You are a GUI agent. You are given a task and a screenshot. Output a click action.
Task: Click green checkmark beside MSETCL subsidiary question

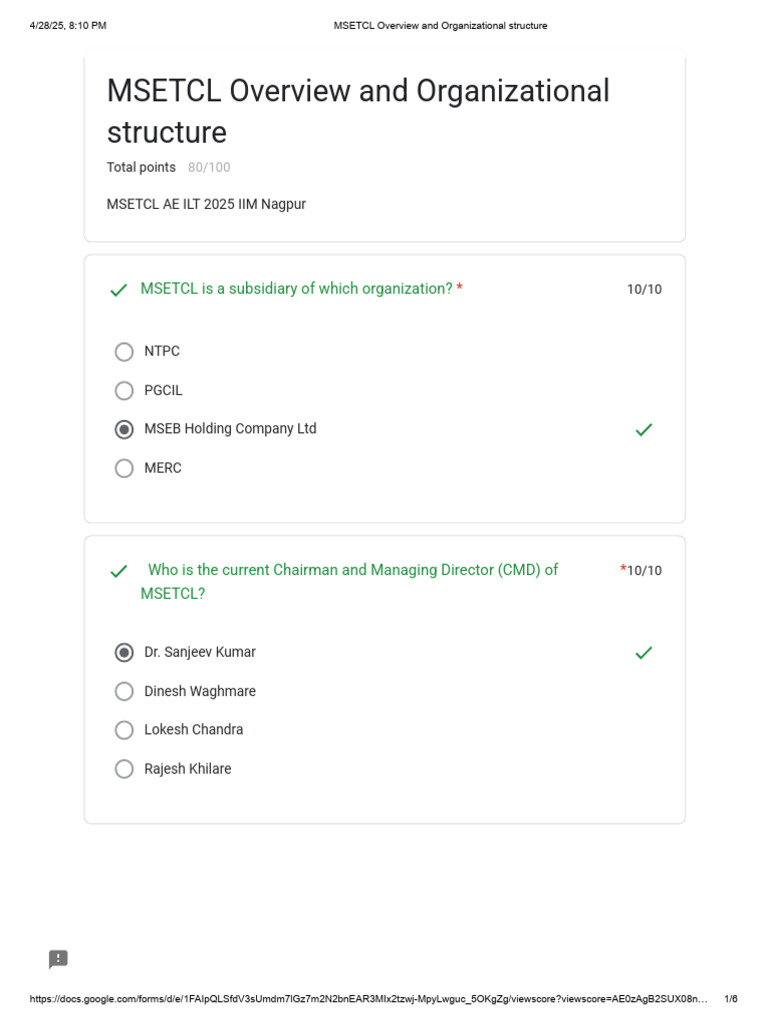119,290
